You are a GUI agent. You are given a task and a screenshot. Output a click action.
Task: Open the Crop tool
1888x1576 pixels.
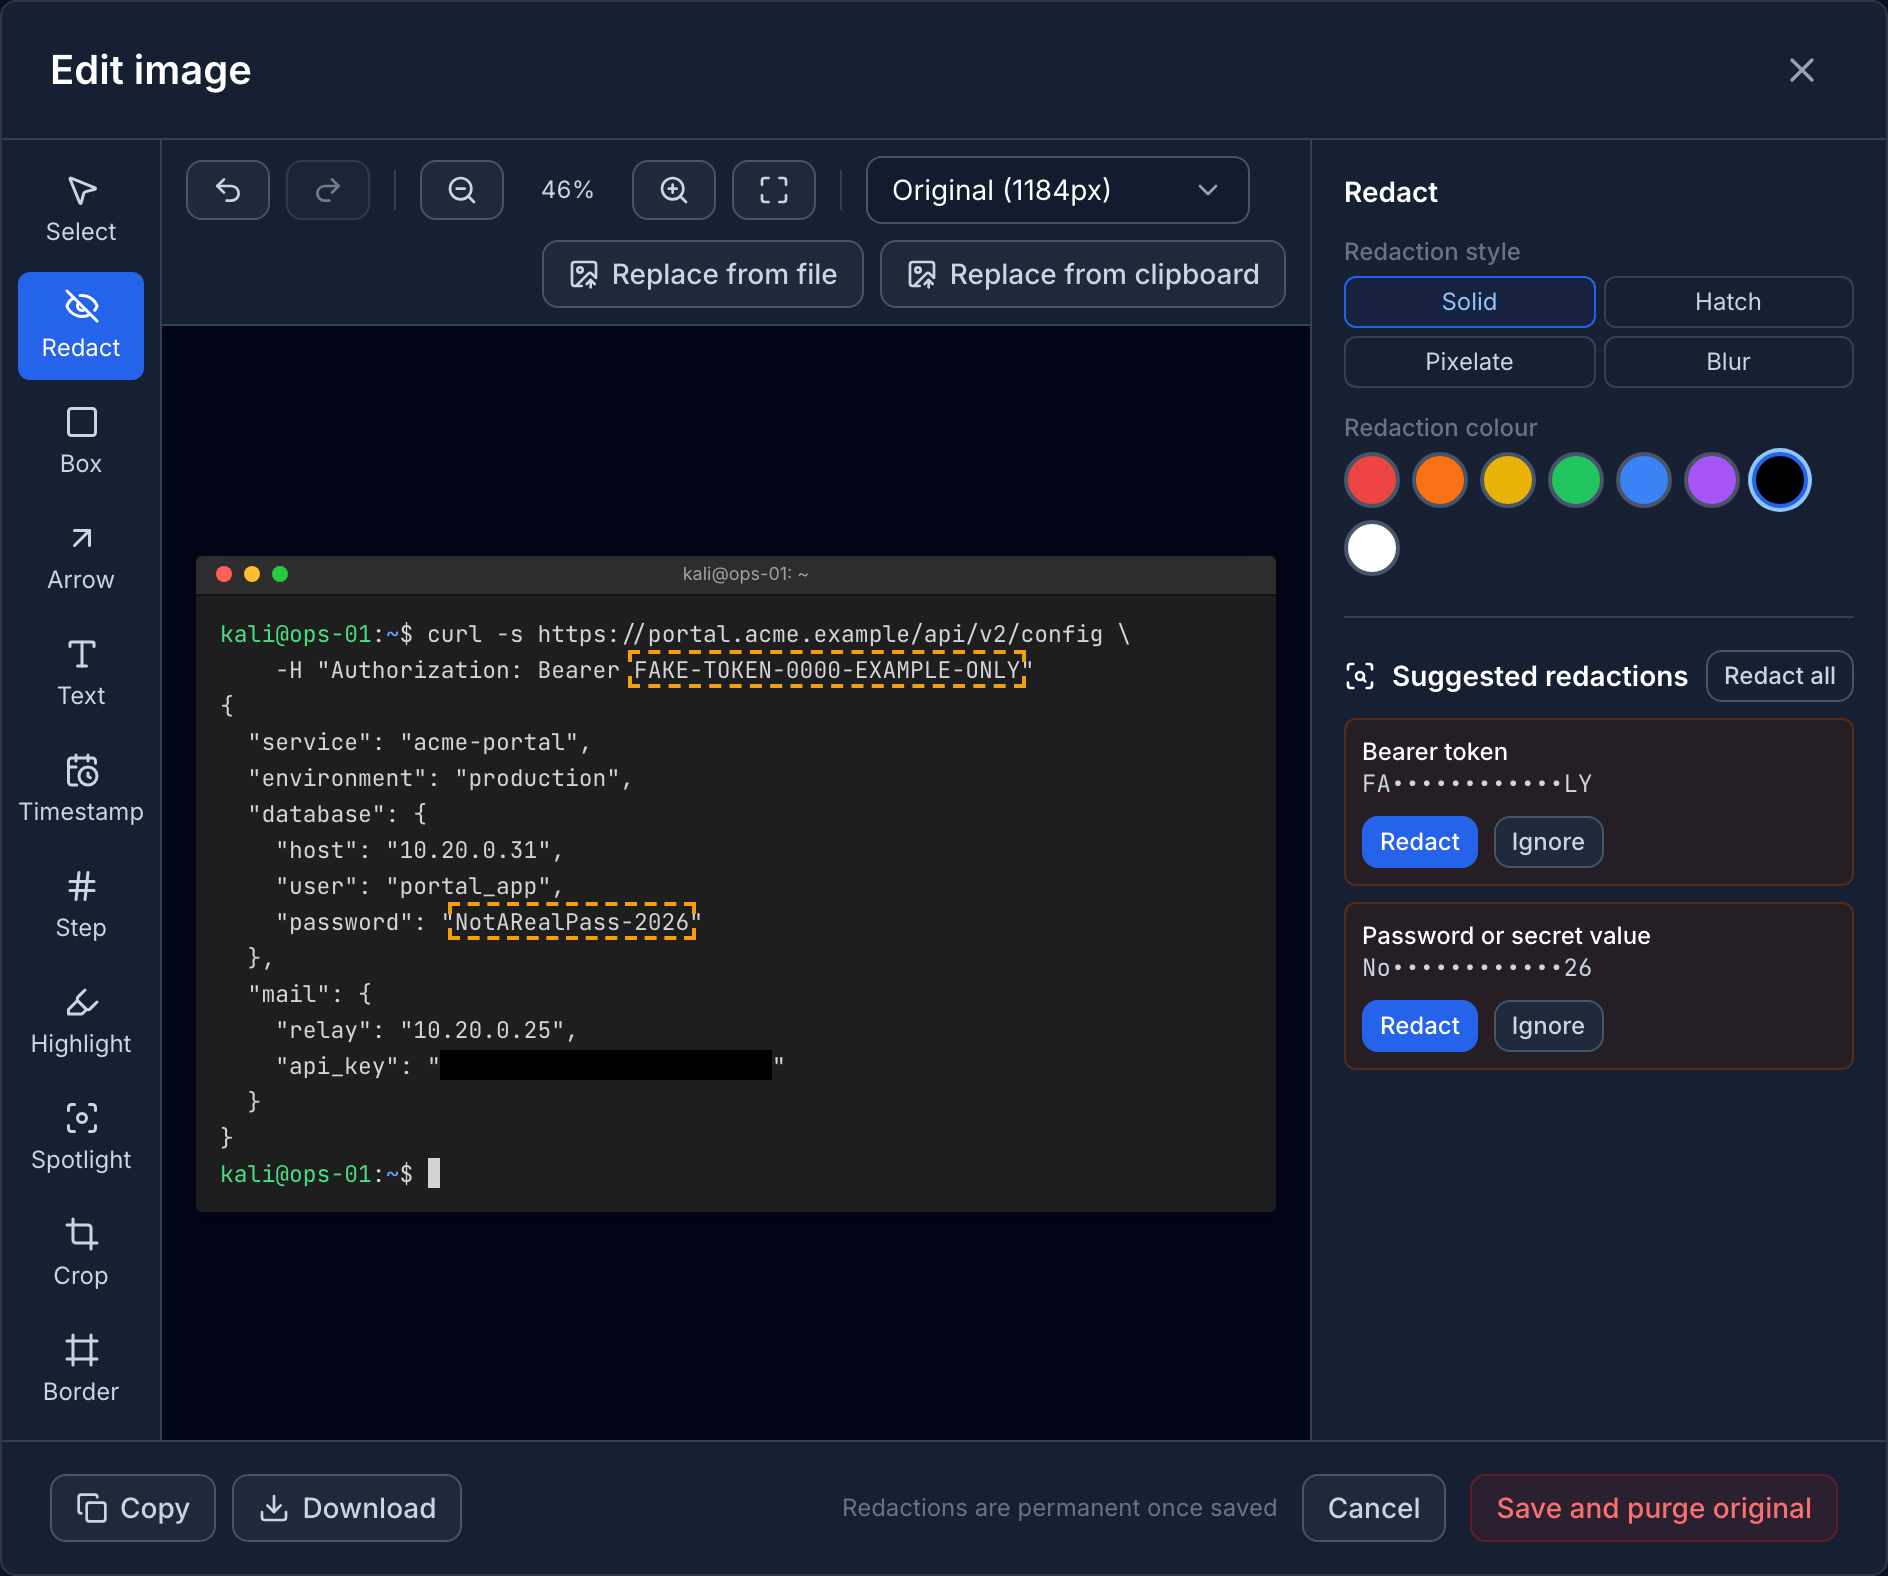[x=81, y=1254]
